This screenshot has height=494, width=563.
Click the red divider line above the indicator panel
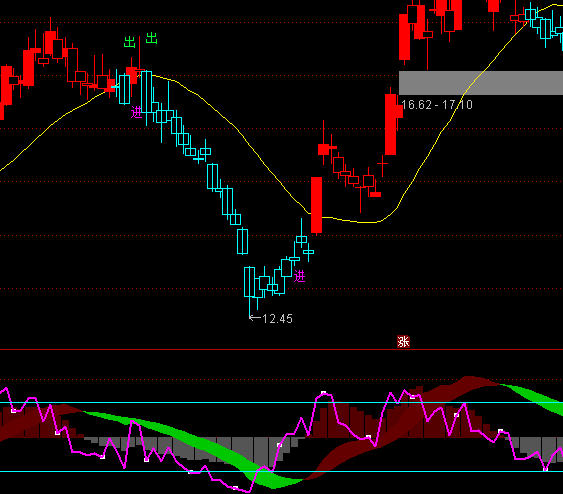(282, 349)
